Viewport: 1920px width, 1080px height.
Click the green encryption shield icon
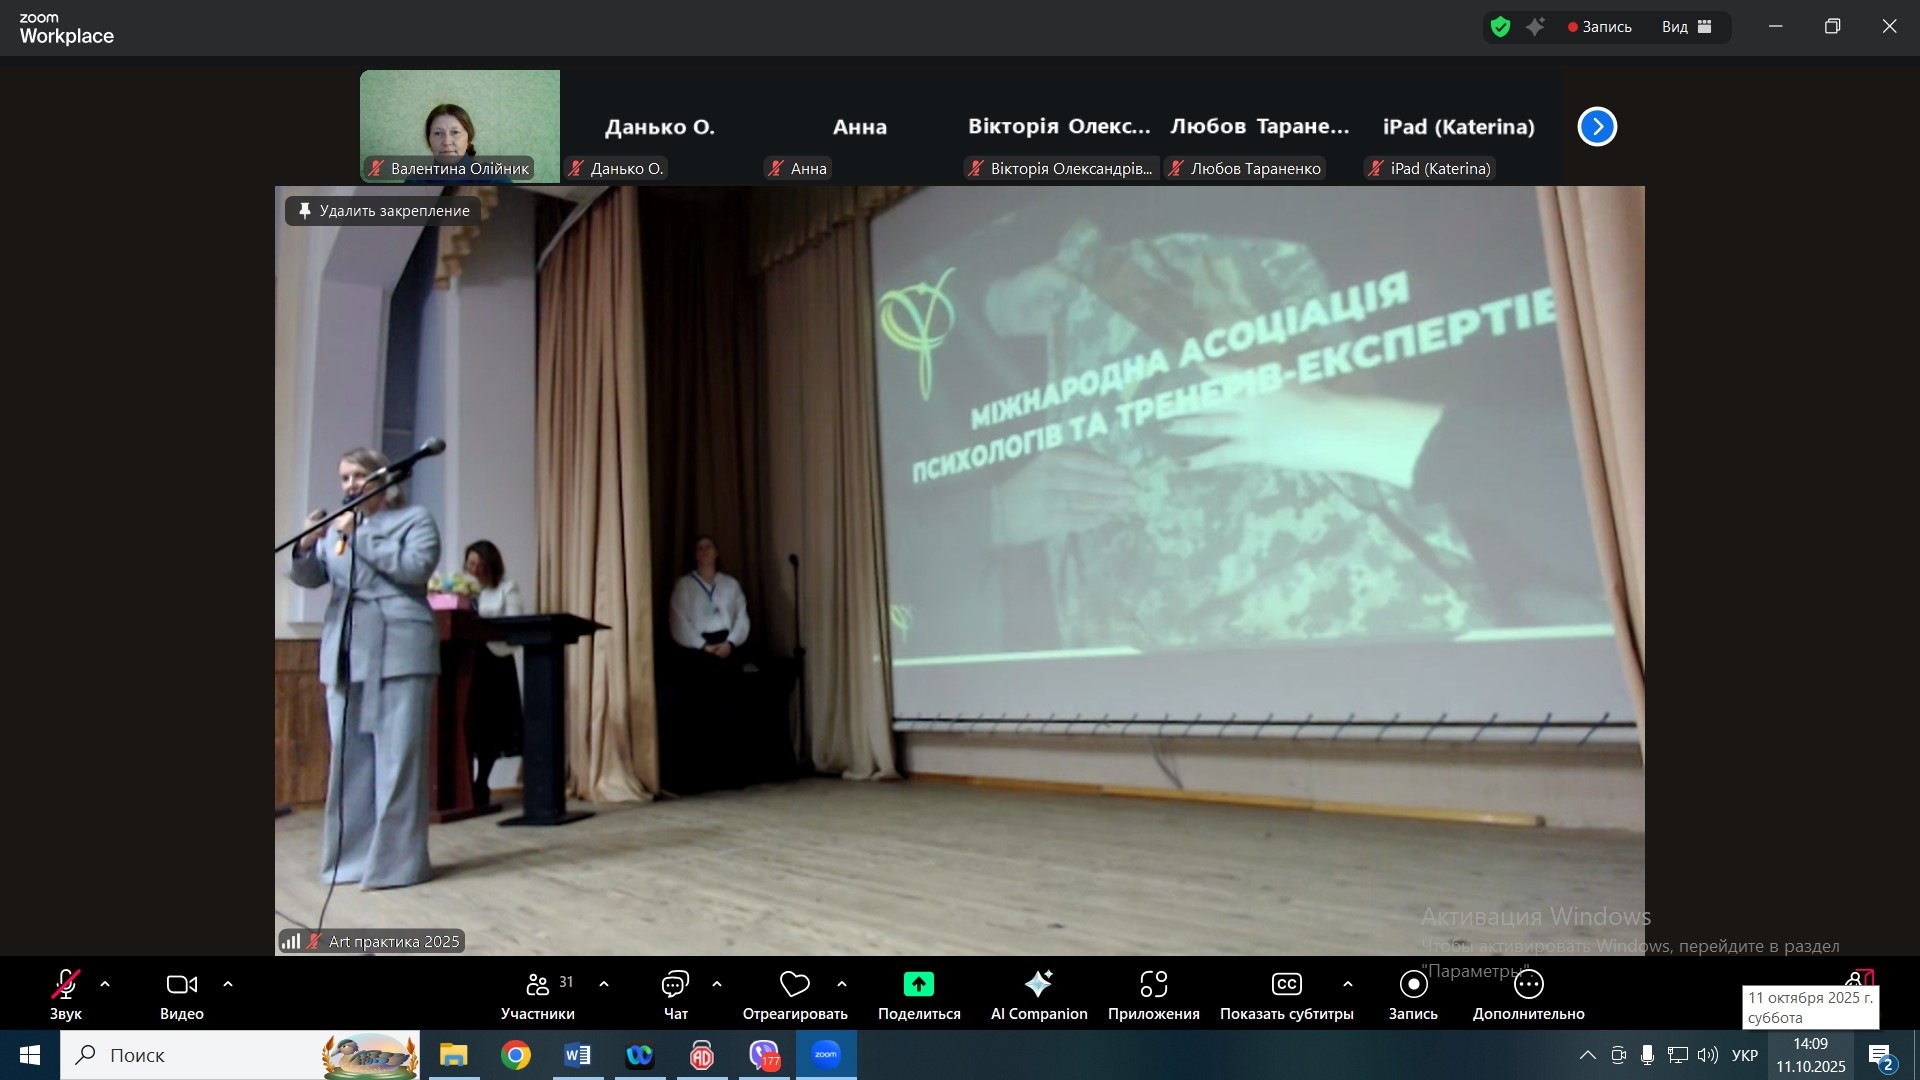[1500, 27]
